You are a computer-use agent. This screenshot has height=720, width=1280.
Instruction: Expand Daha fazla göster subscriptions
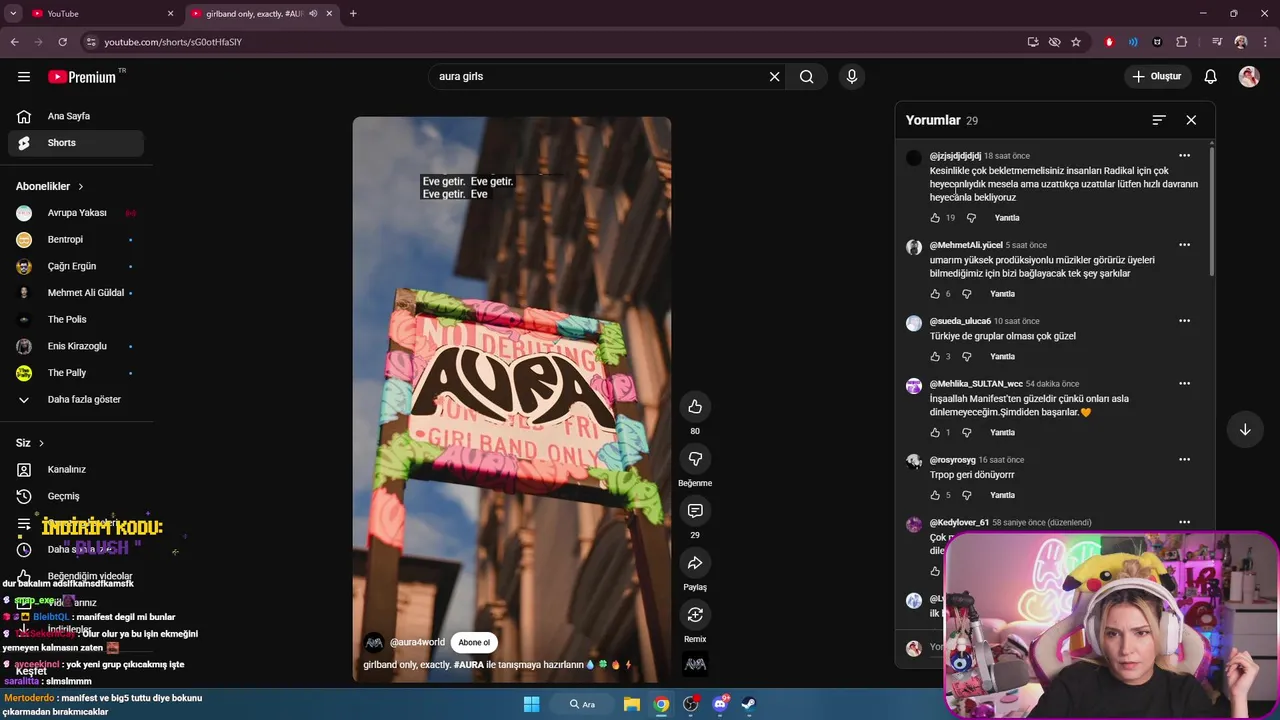pos(76,399)
